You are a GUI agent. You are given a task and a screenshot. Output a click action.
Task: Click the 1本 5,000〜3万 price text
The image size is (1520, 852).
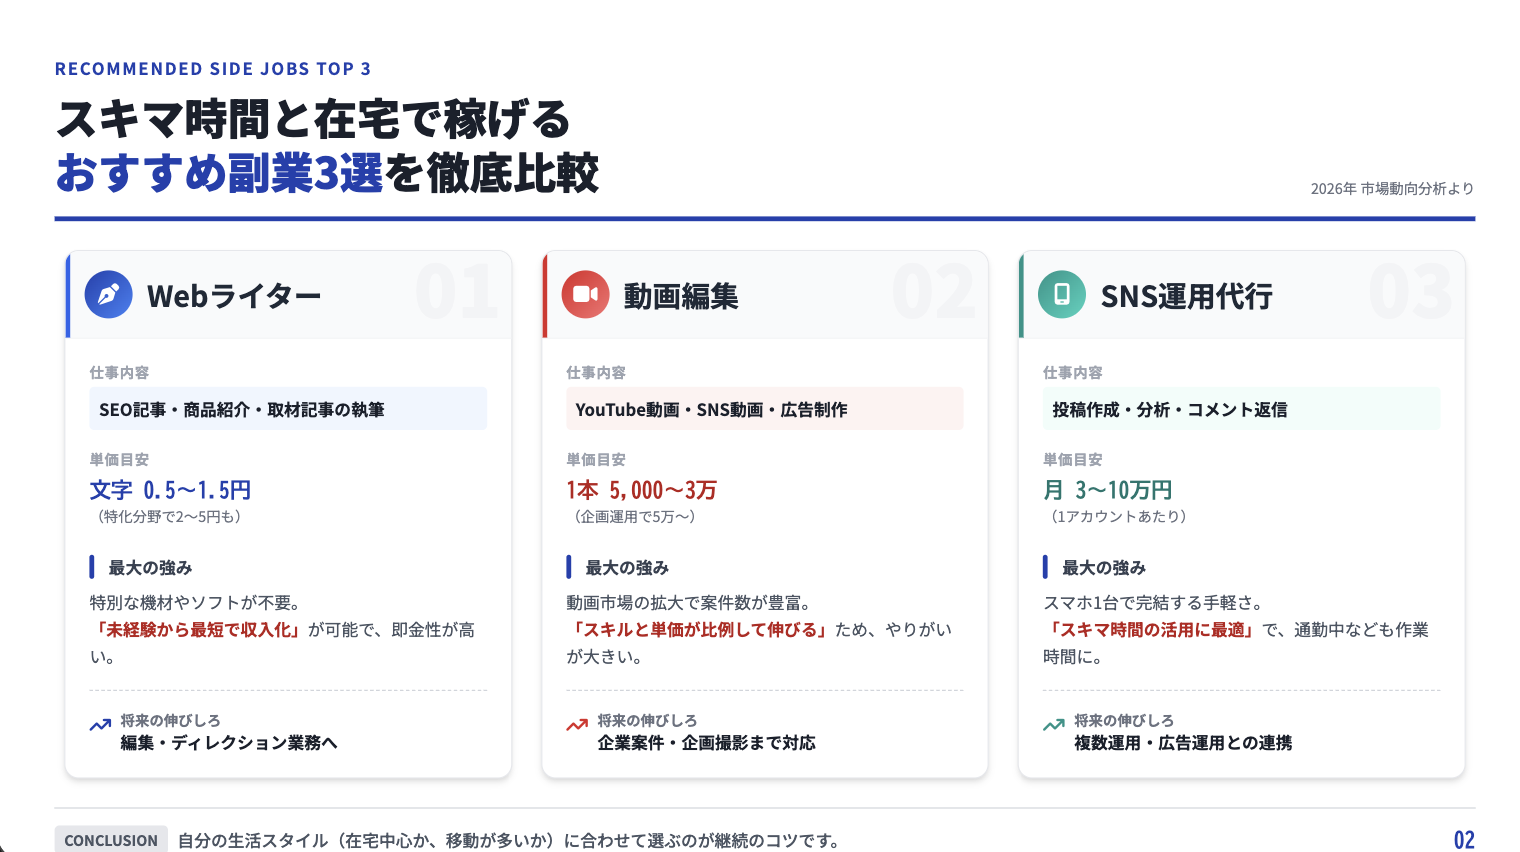click(x=641, y=490)
